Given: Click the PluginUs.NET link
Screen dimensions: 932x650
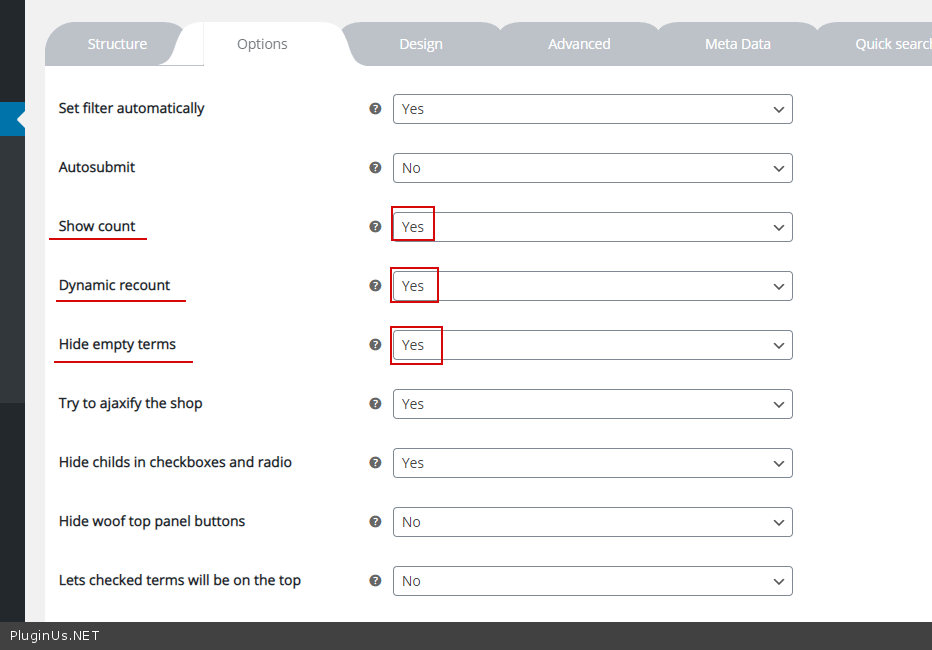Looking at the screenshot, I should tap(55, 635).
